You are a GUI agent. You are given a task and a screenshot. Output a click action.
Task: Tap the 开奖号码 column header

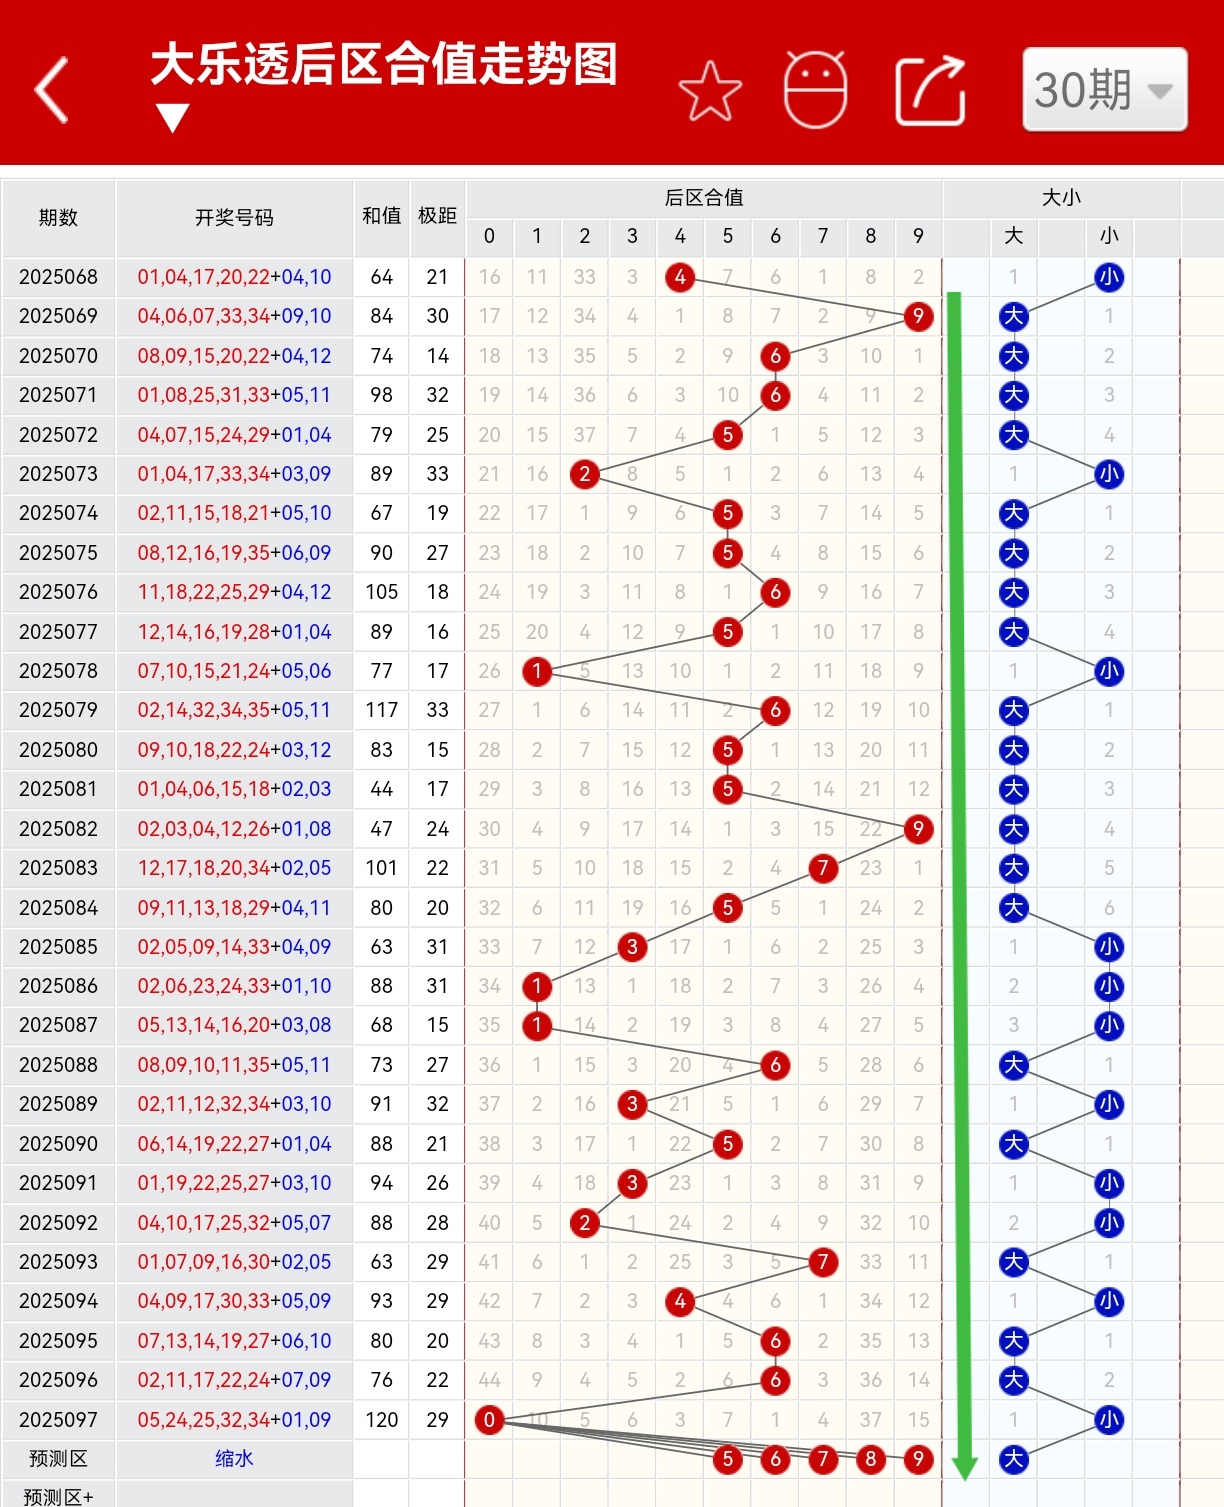tap(234, 218)
